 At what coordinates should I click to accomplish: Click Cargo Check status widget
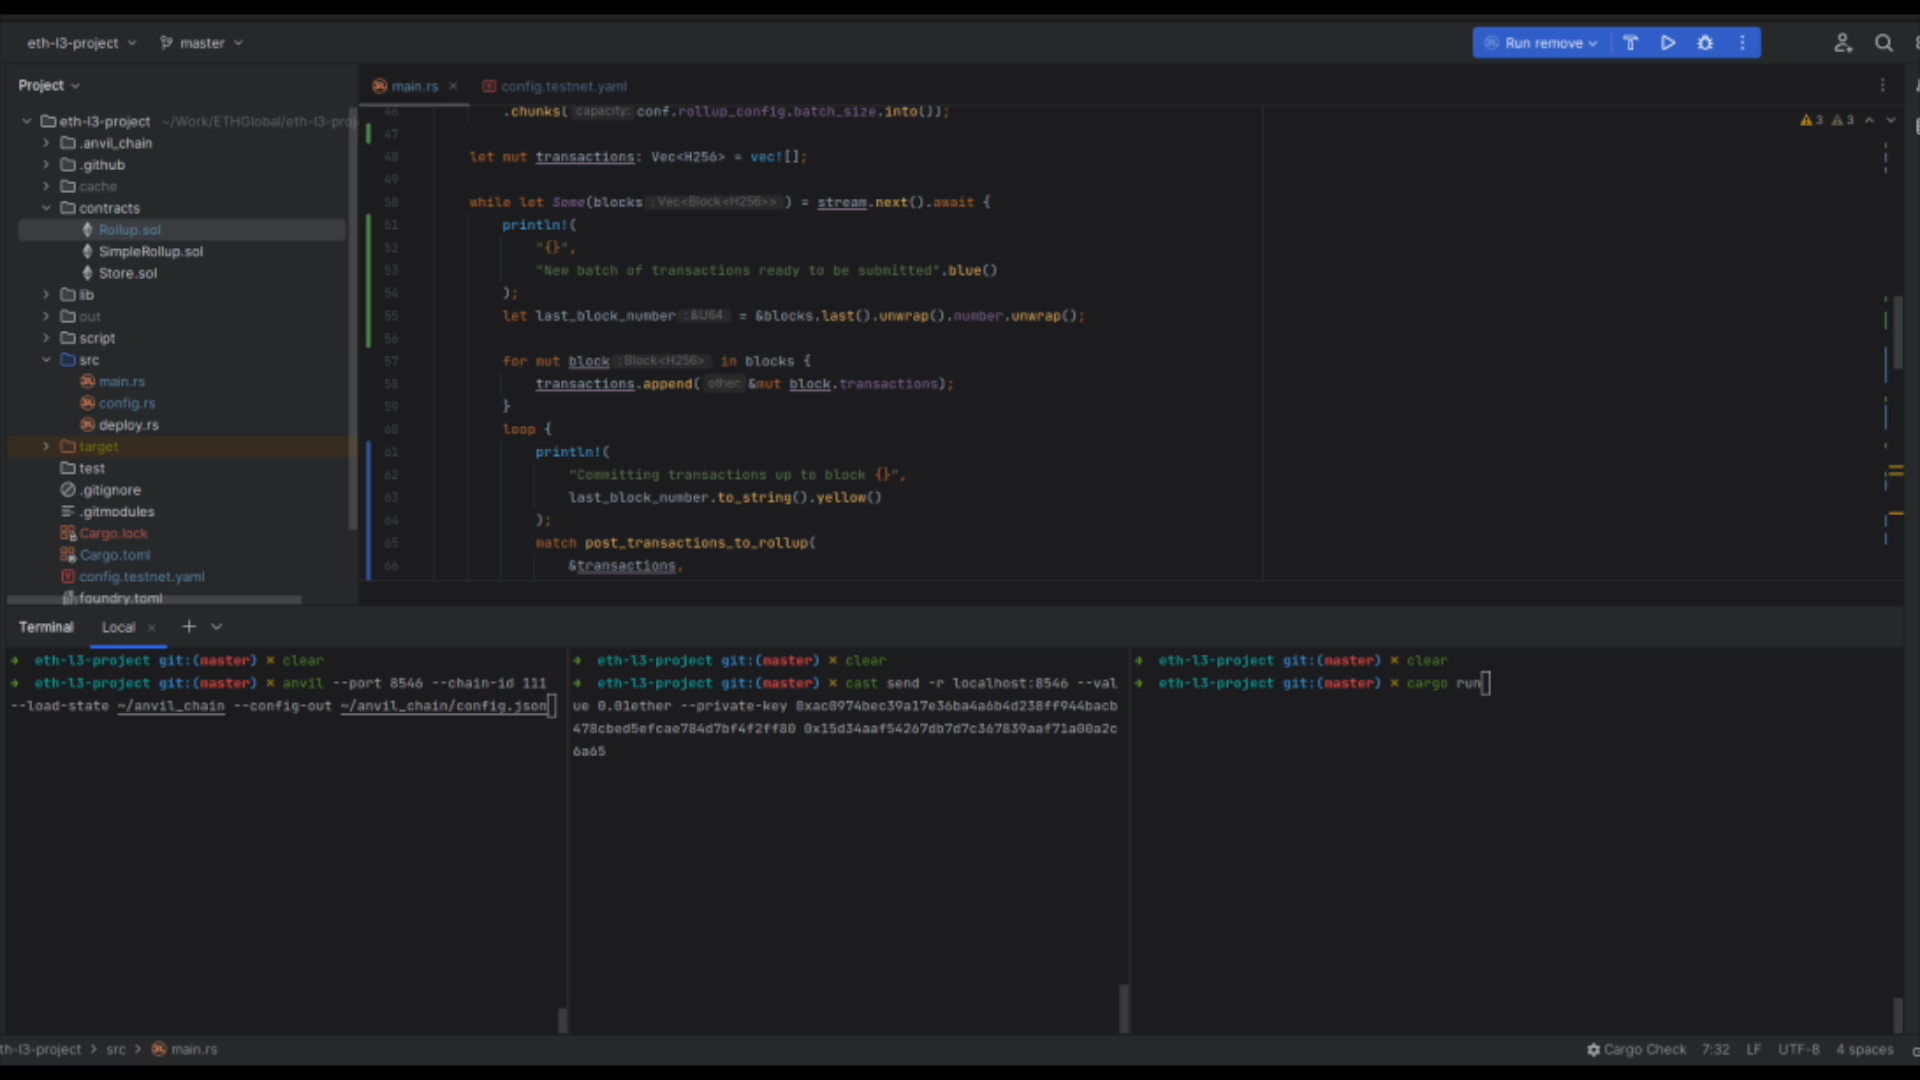(1636, 1050)
